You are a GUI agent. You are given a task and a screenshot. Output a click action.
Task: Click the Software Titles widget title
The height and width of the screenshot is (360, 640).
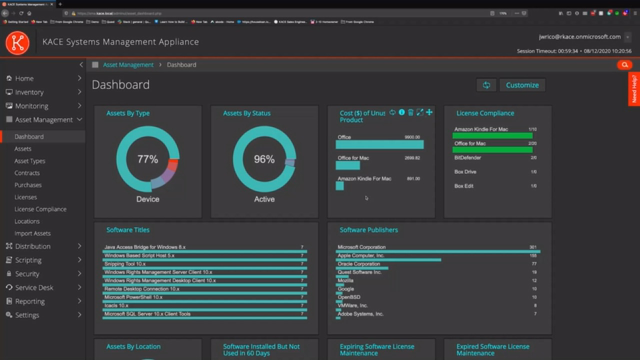click(x=128, y=230)
